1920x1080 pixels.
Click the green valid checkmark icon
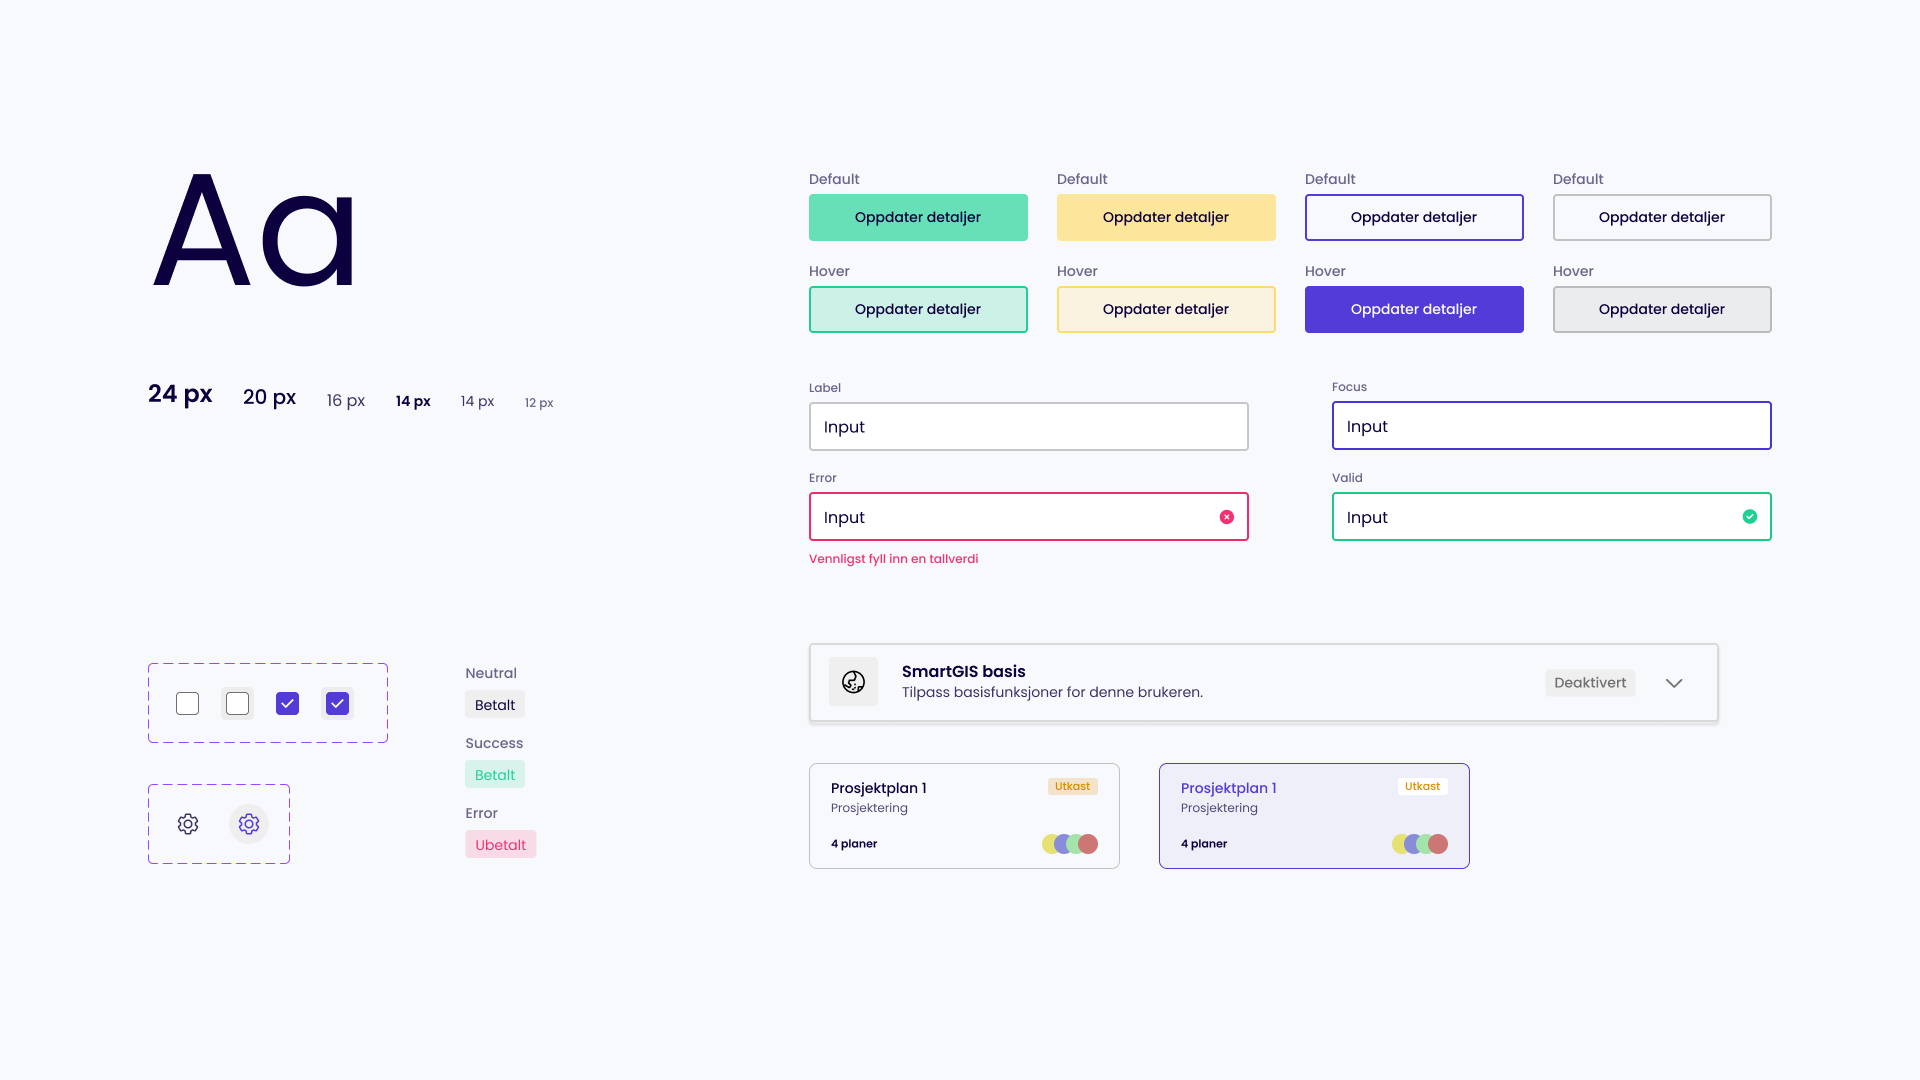pos(1749,517)
